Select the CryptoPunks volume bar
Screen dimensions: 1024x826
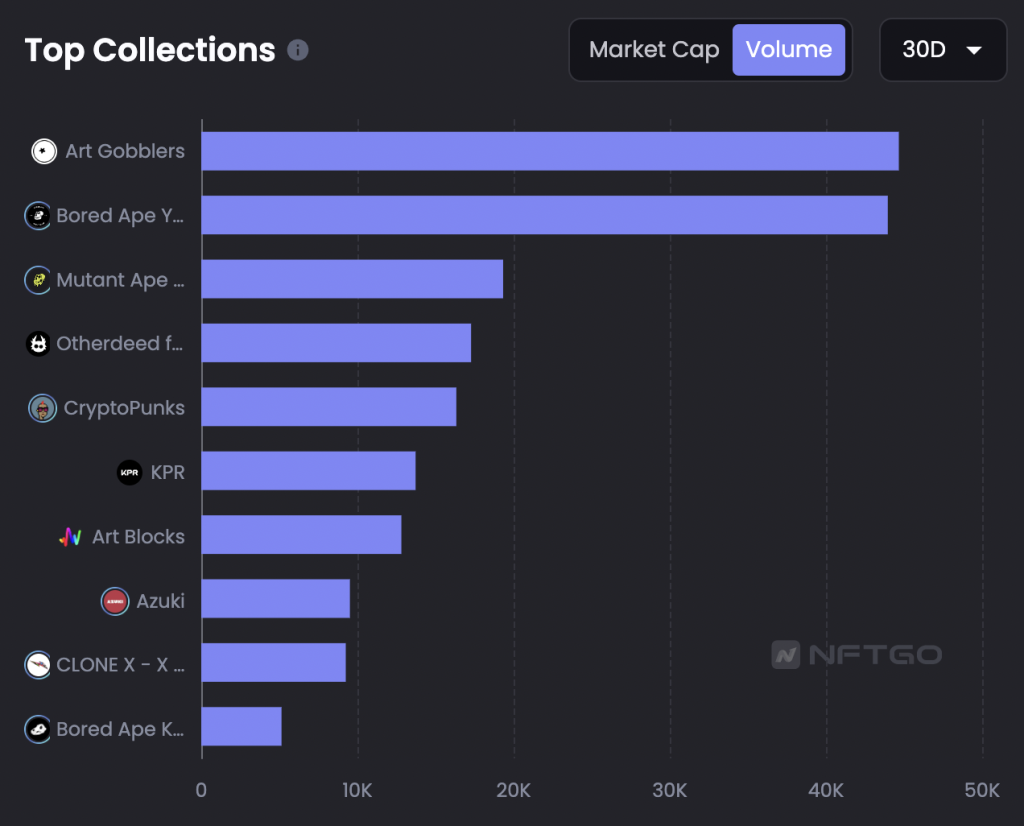pos(329,407)
